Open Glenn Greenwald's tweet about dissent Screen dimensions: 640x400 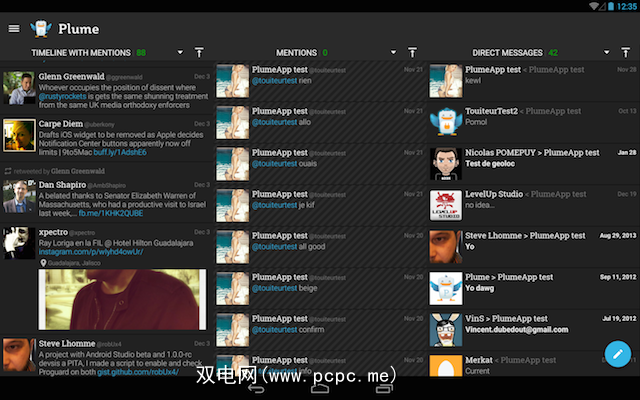click(107, 90)
